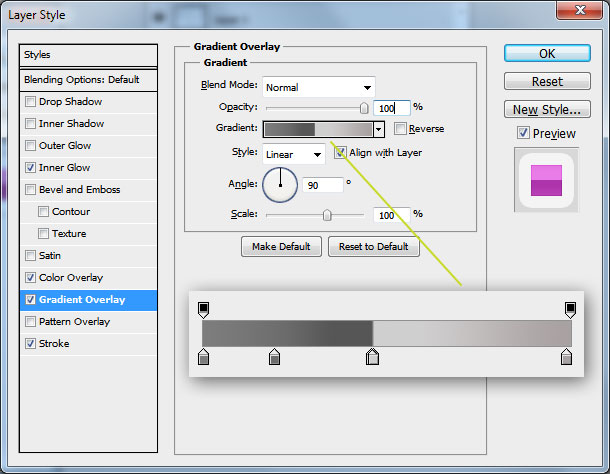
Task: Select the middle light gray color stop
Action: [x=372, y=357]
